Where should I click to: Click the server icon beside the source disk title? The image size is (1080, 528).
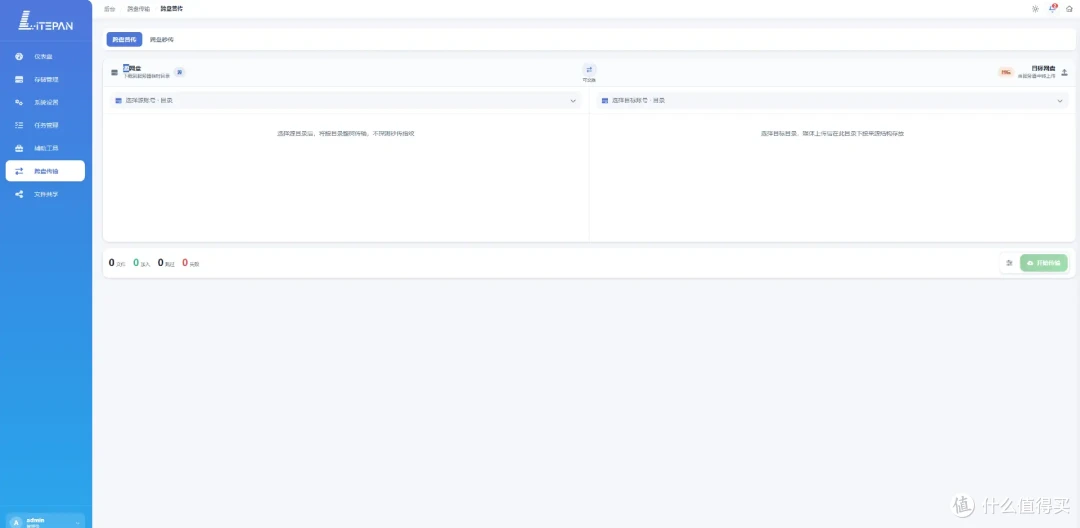tap(114, 72)
